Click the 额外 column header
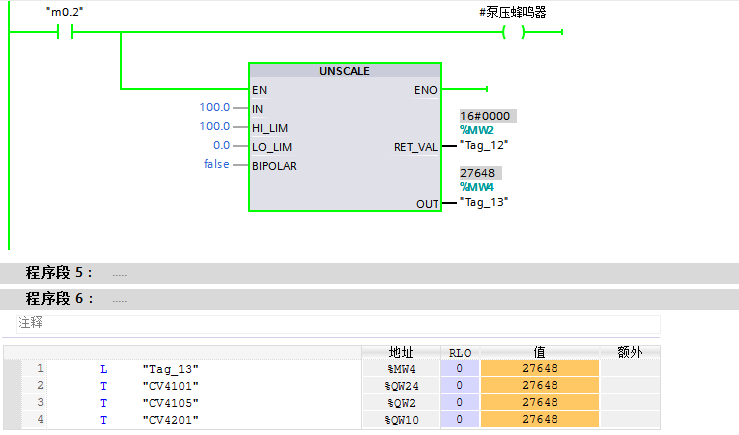 click(630, 353)
